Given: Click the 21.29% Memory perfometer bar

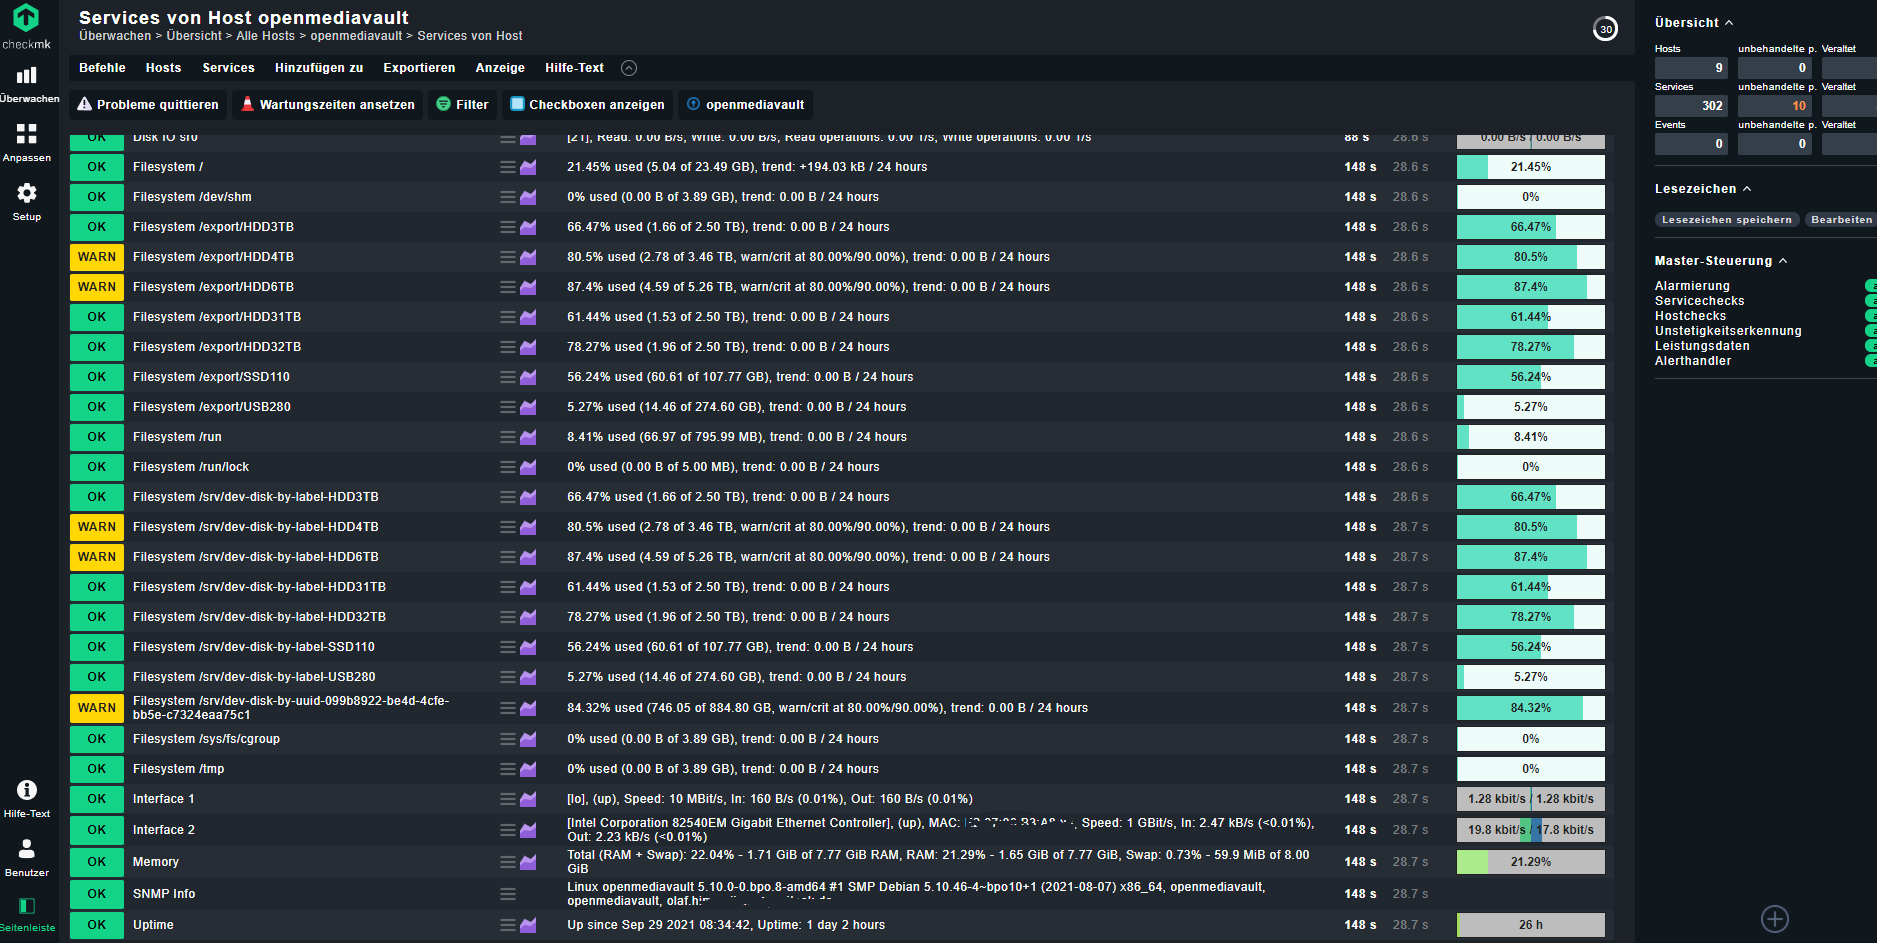Looking at the screenshot, I should 1530,862.
